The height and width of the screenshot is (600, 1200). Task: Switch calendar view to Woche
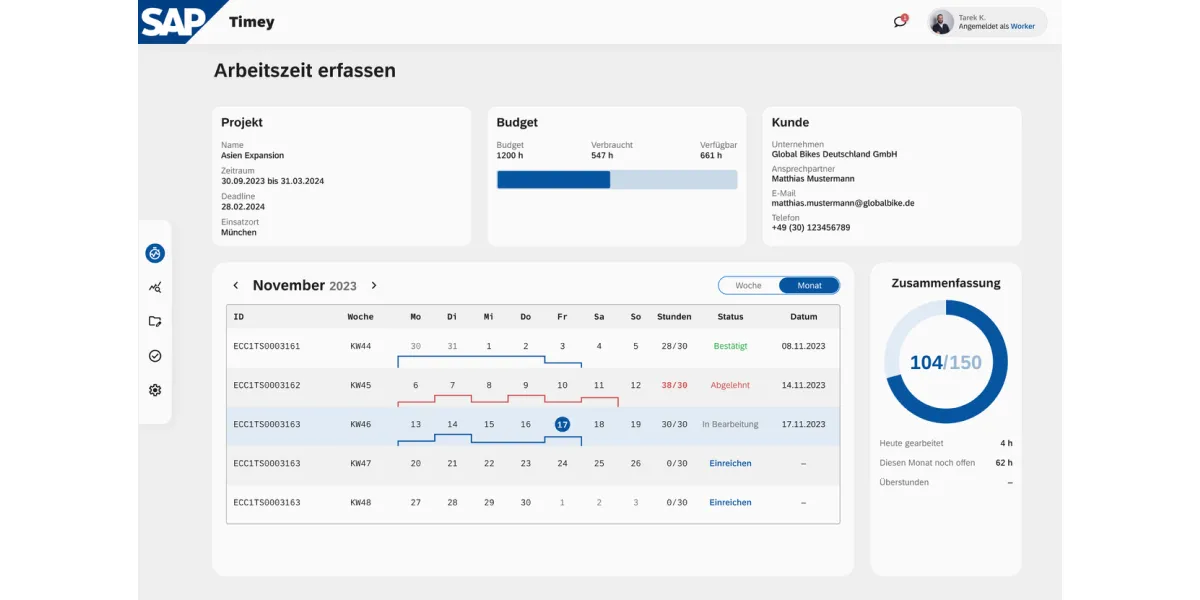[748, 285]
